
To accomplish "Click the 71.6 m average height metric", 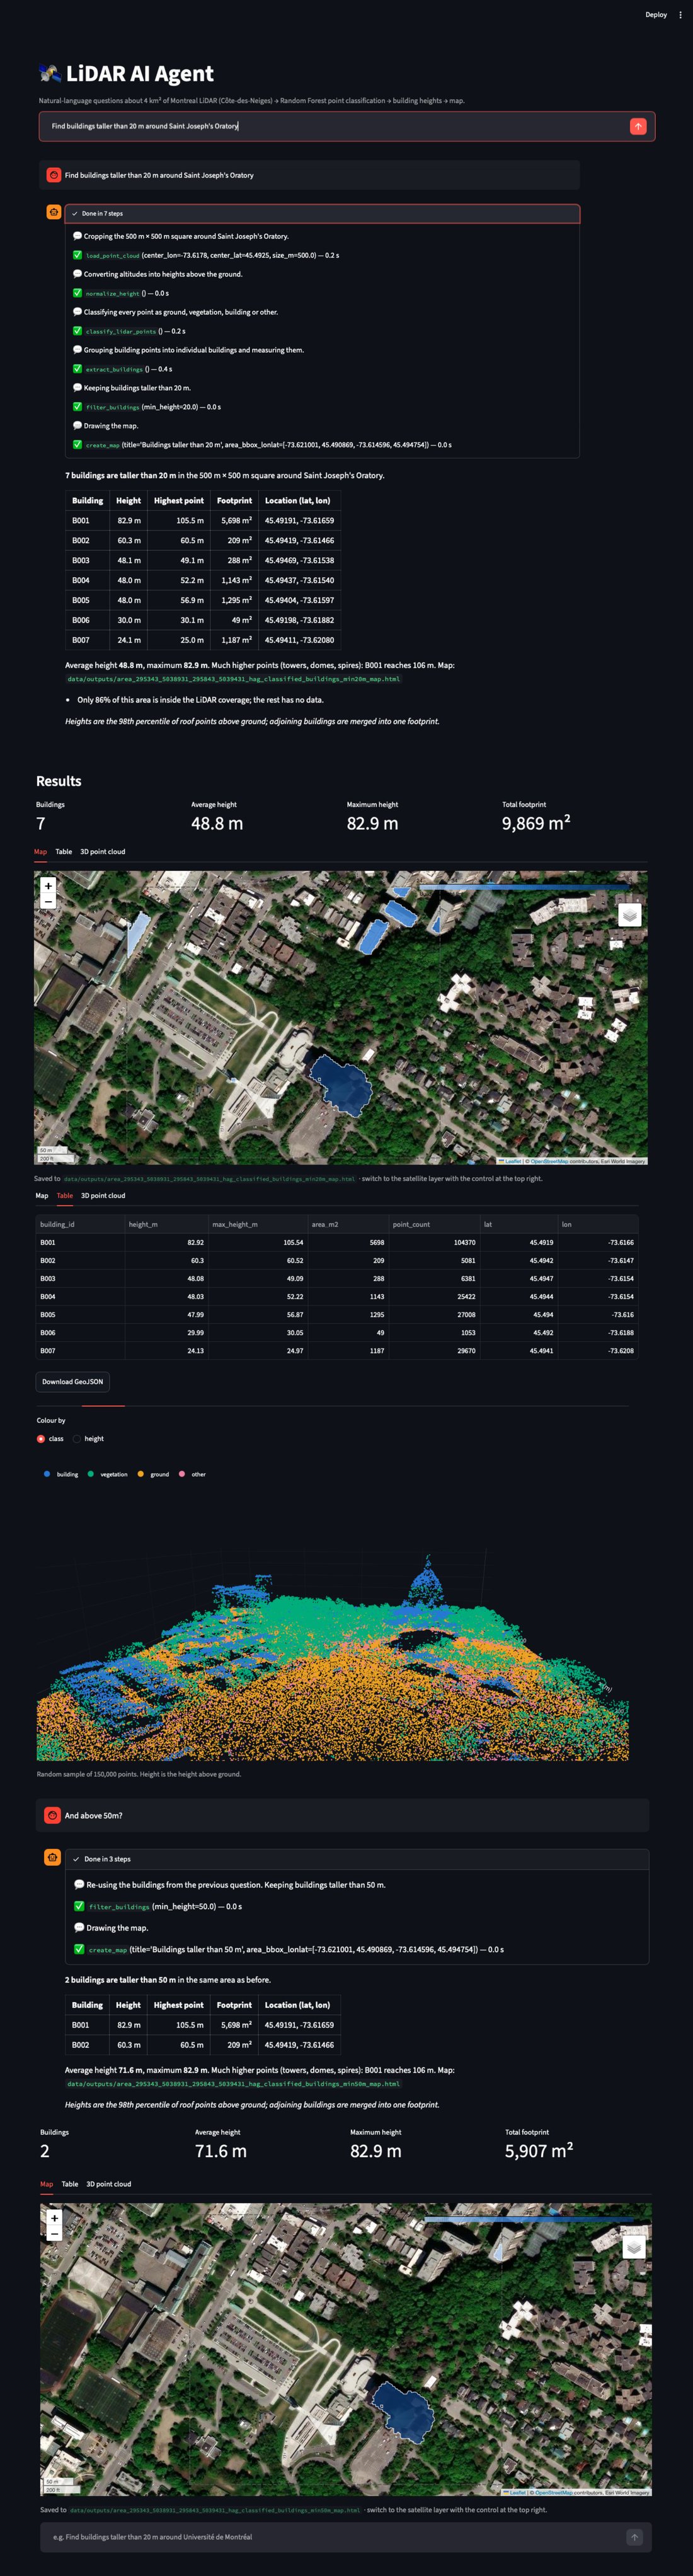I will [221, 2151].
